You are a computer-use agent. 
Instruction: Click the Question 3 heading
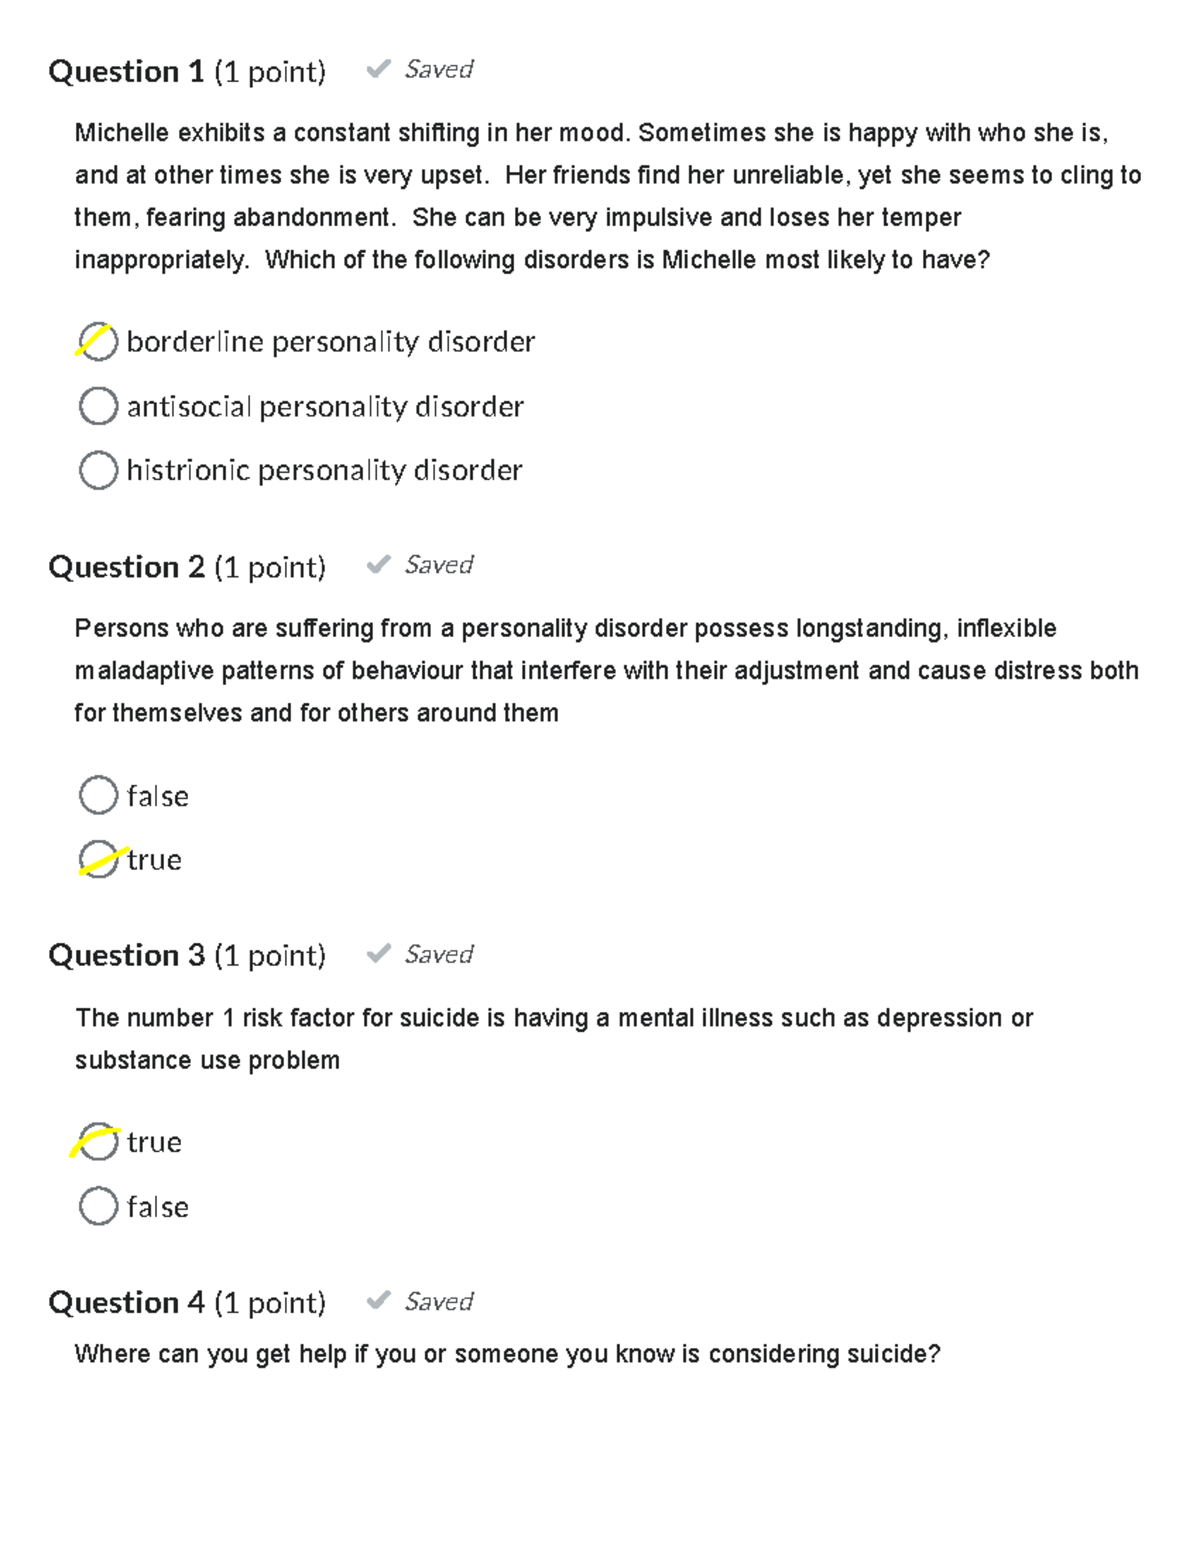[x=130, y=956]
